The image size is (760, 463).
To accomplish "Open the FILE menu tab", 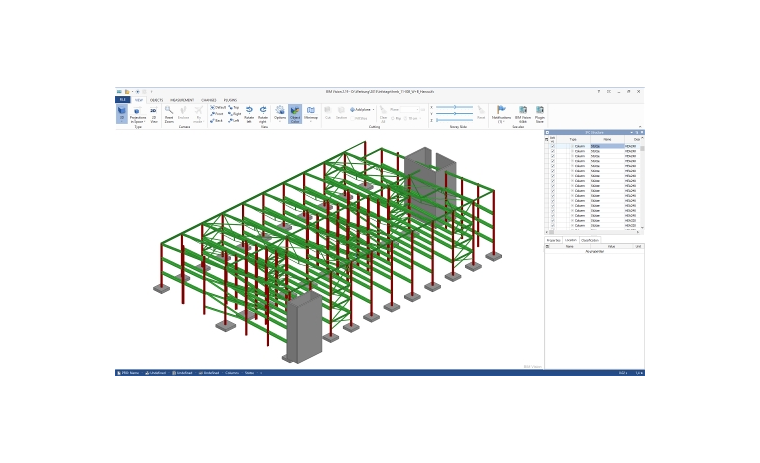I will [122, 100].
